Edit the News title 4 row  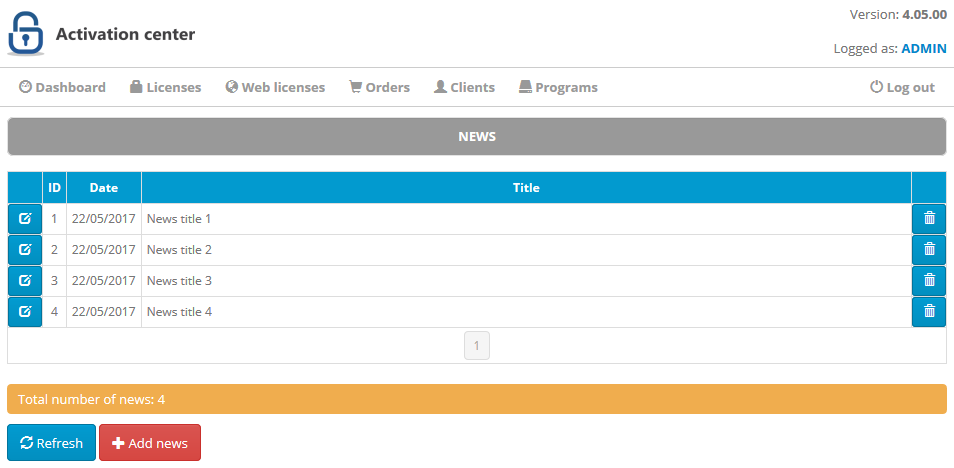[x=25, y=312]
